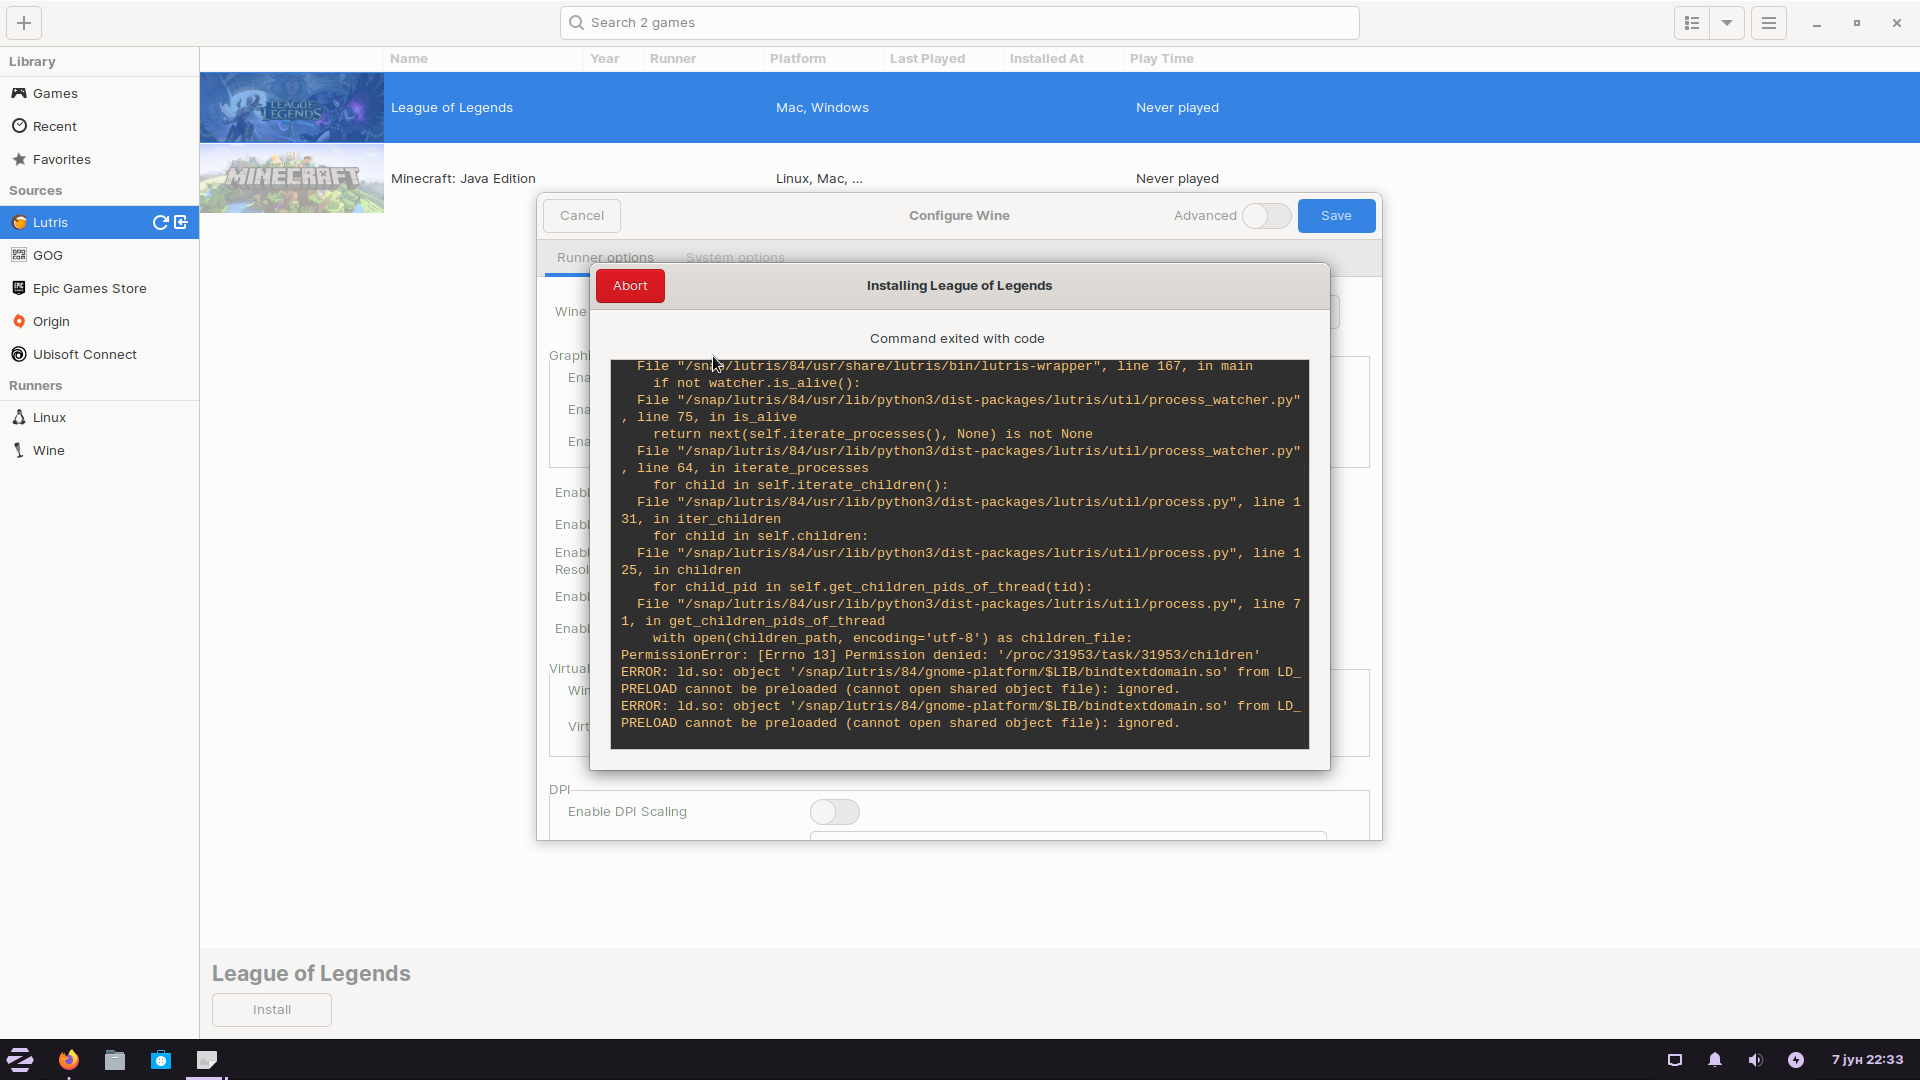Click the search input field for games

[x=959, y=22]
